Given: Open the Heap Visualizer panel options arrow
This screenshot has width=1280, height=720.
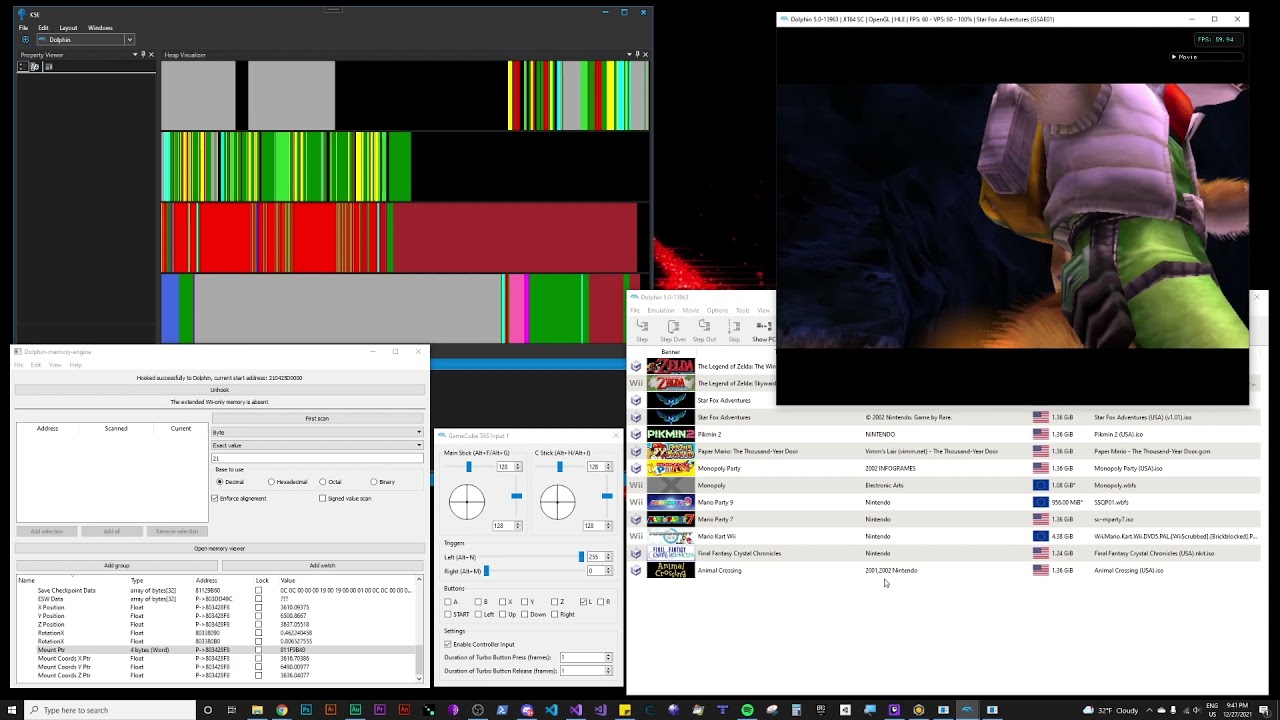Looking at the screenshot, I should coord(629,55).
